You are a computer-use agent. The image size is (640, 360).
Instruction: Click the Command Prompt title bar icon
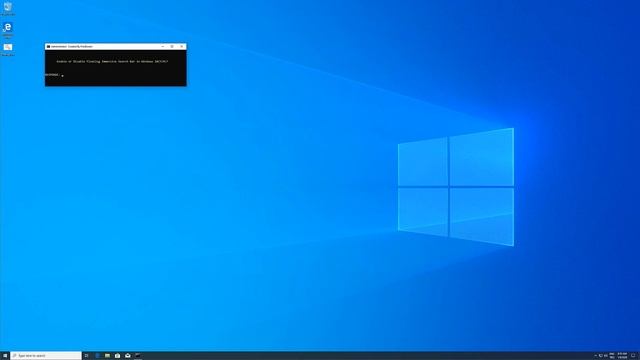point(48,47)
